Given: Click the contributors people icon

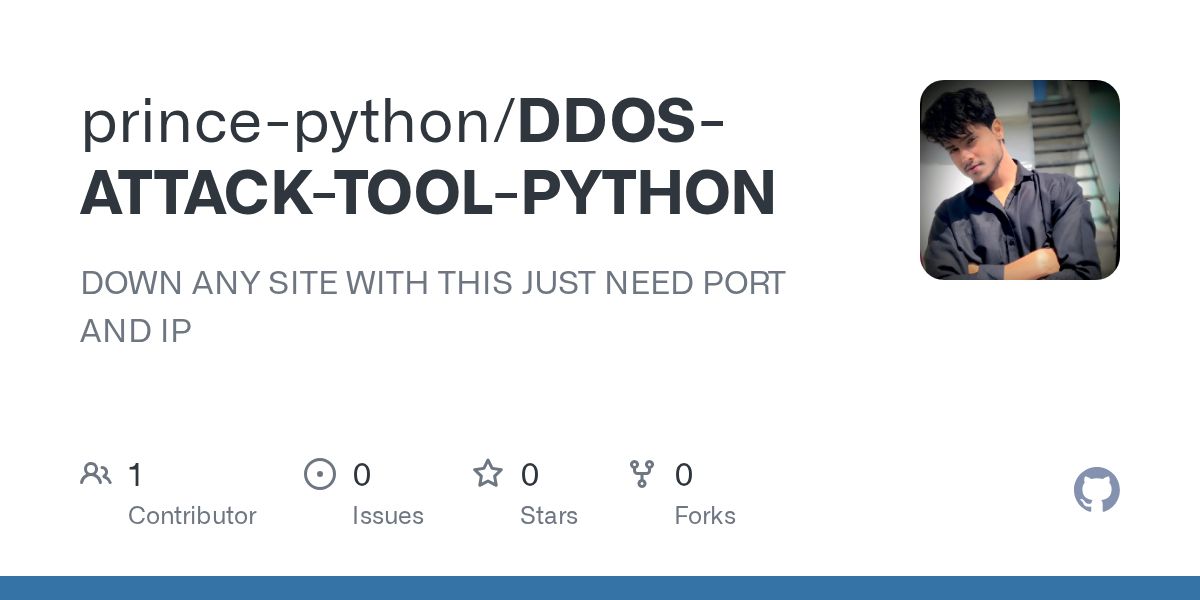Looking at the screenshot, I should tap(96, 474).
